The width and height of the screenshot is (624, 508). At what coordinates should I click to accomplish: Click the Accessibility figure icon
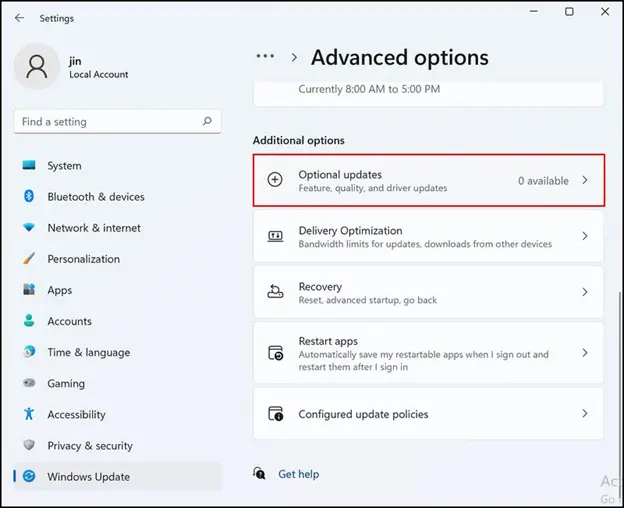pos(29,414)
